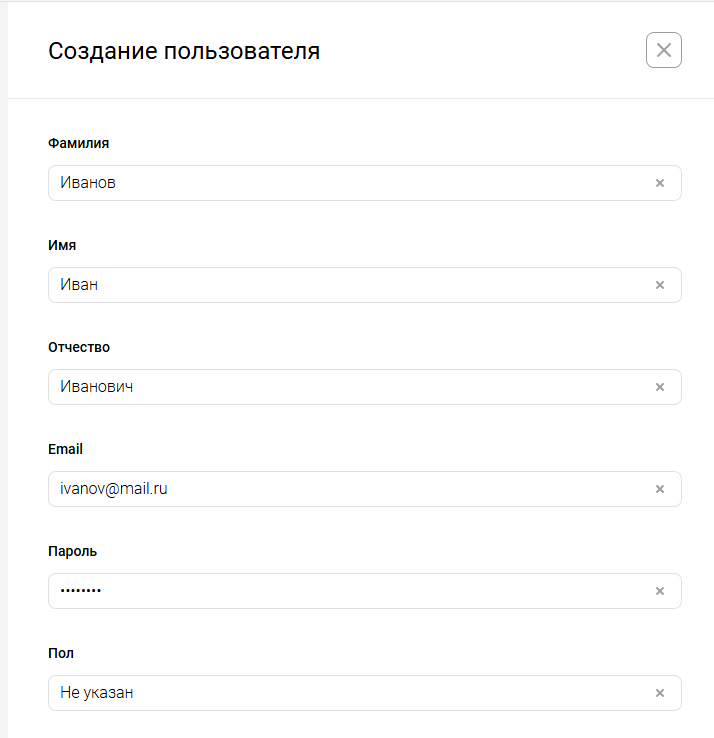Click the Пароль field label
The width and height of the screenshot is (714, 738).
[73, 551]
